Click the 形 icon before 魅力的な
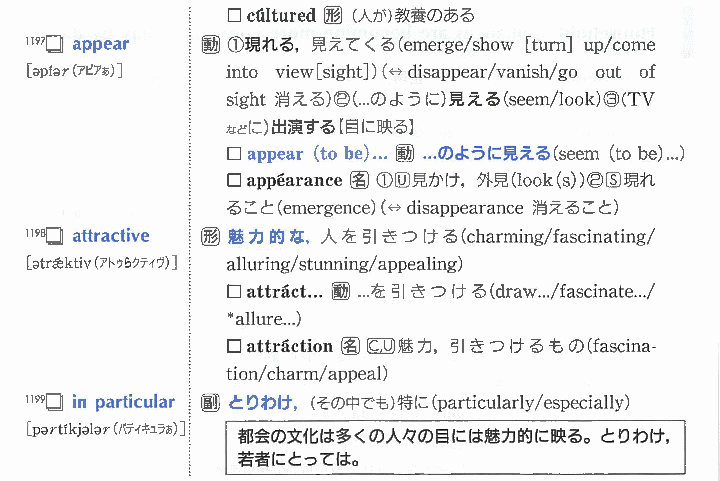The image size is (720, 481). click(x=210, y=237)
